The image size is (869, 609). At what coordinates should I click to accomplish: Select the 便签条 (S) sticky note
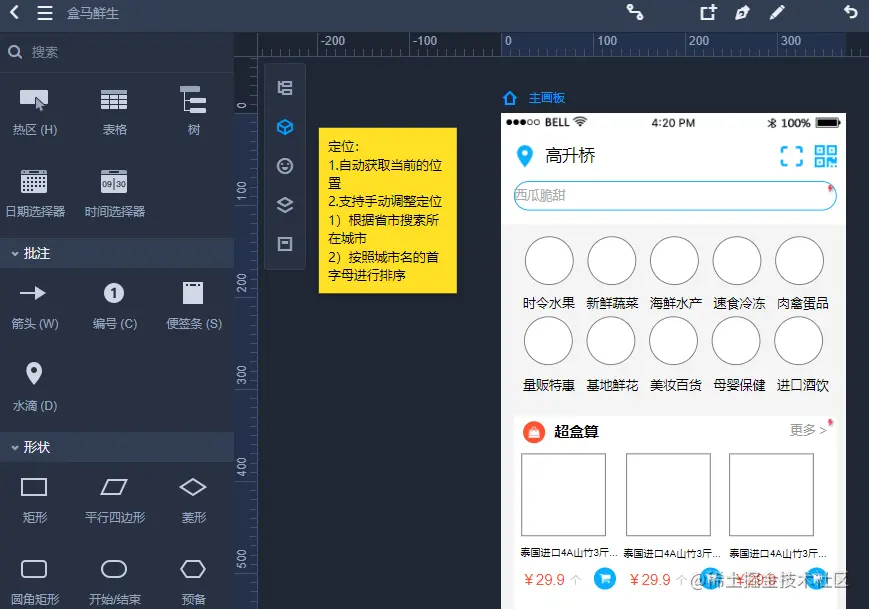[x=193, y=305]
